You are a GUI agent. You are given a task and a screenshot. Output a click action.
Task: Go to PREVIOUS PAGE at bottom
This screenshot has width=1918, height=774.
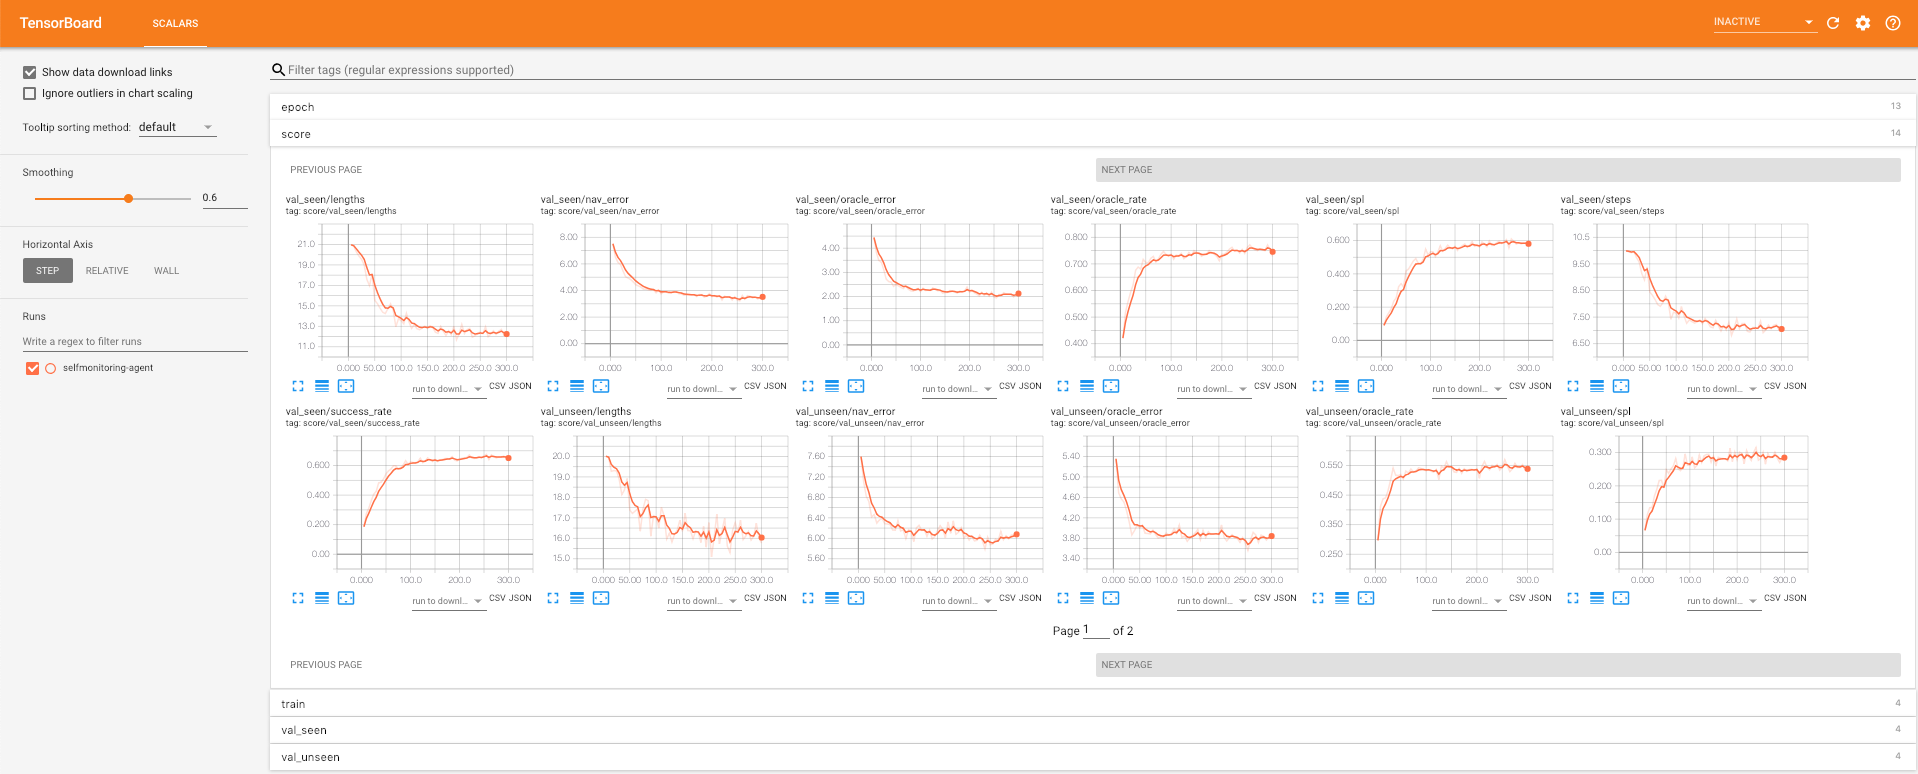click(x=326, y=665)
